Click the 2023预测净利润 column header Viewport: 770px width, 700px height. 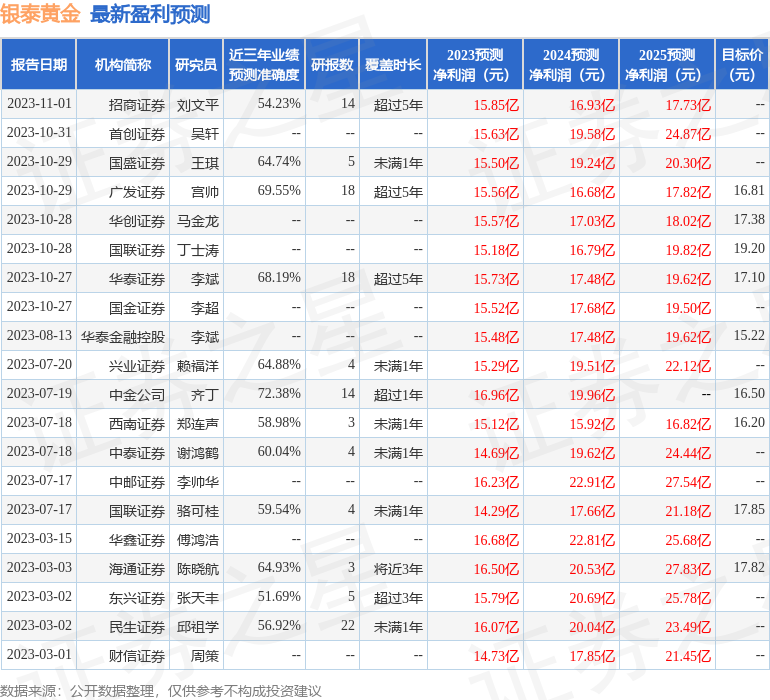475,64
